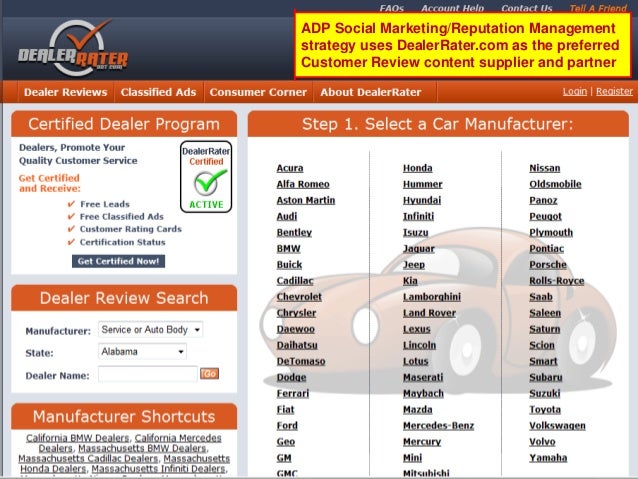Open California BMW Dealers shortcut
This screenshot has width=638, height=479.
pyautogui.click(x=77, y=438)
